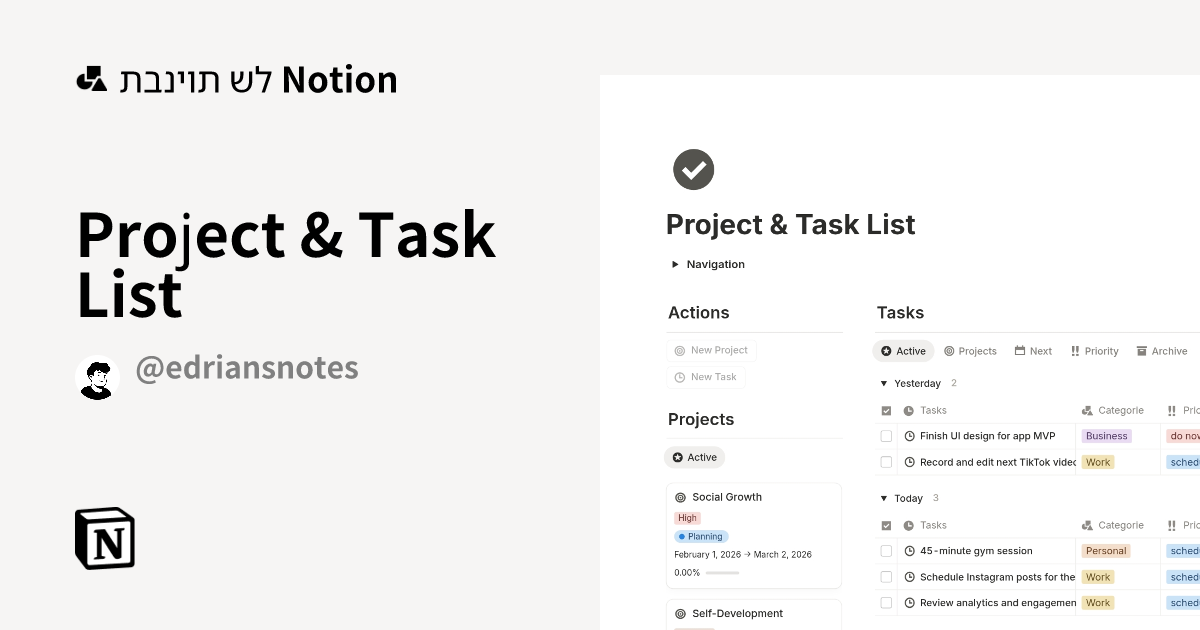Check off Finish UI design for app MVP

pyautogui.click(x=886, y=435)
